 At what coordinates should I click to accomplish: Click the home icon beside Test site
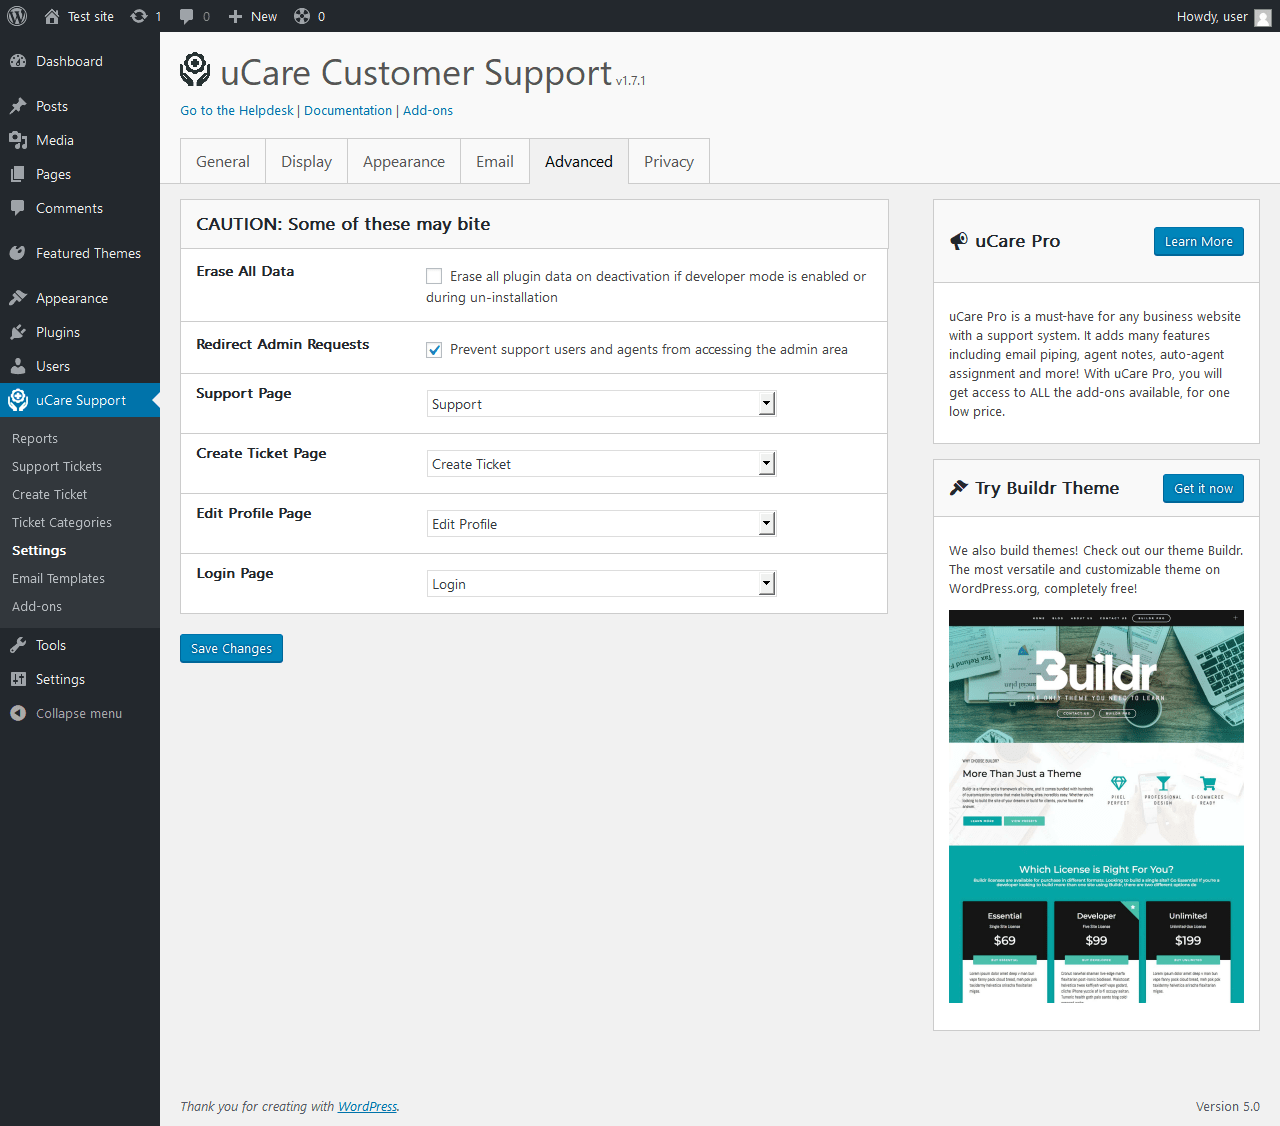(x=52, y=16)
